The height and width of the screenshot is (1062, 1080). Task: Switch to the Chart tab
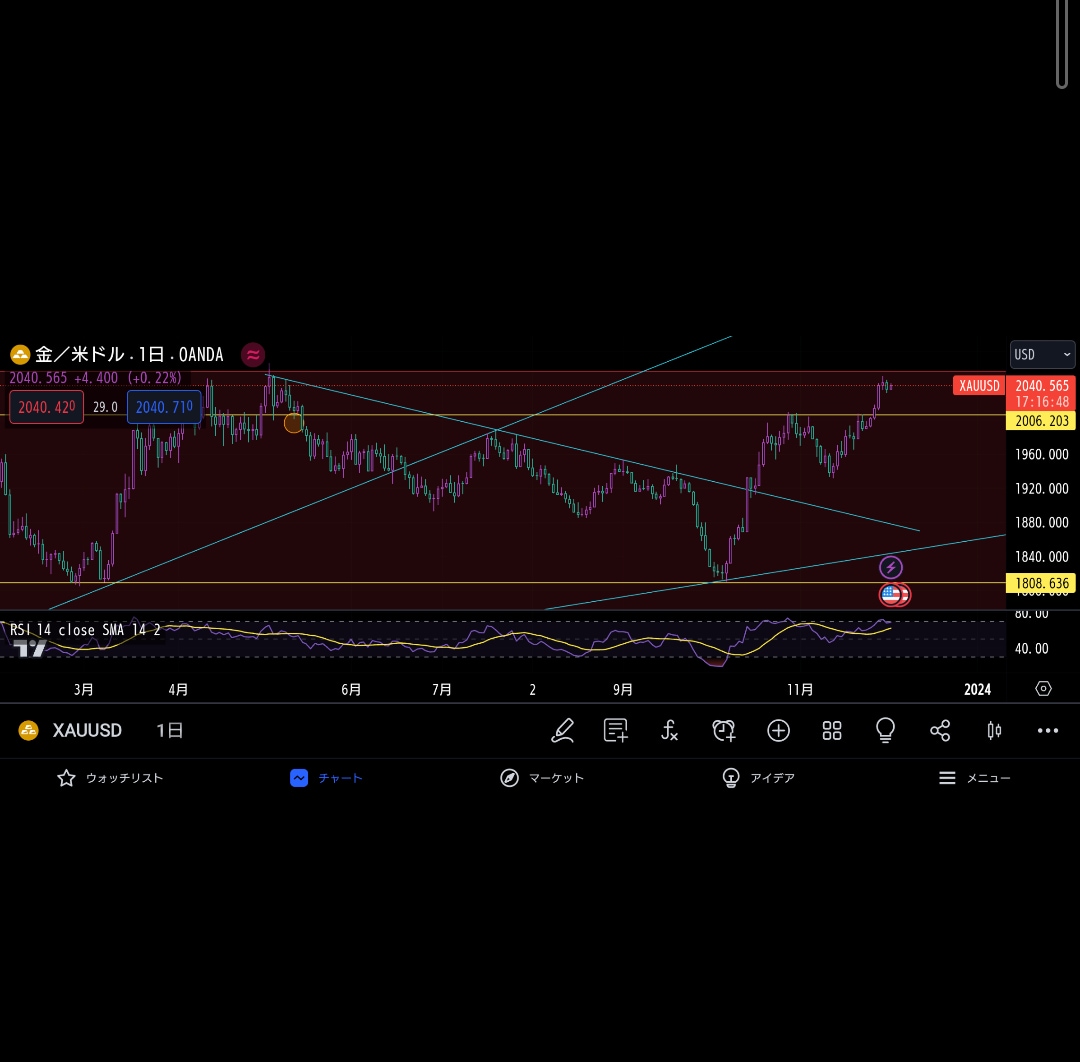click(326, 778)
